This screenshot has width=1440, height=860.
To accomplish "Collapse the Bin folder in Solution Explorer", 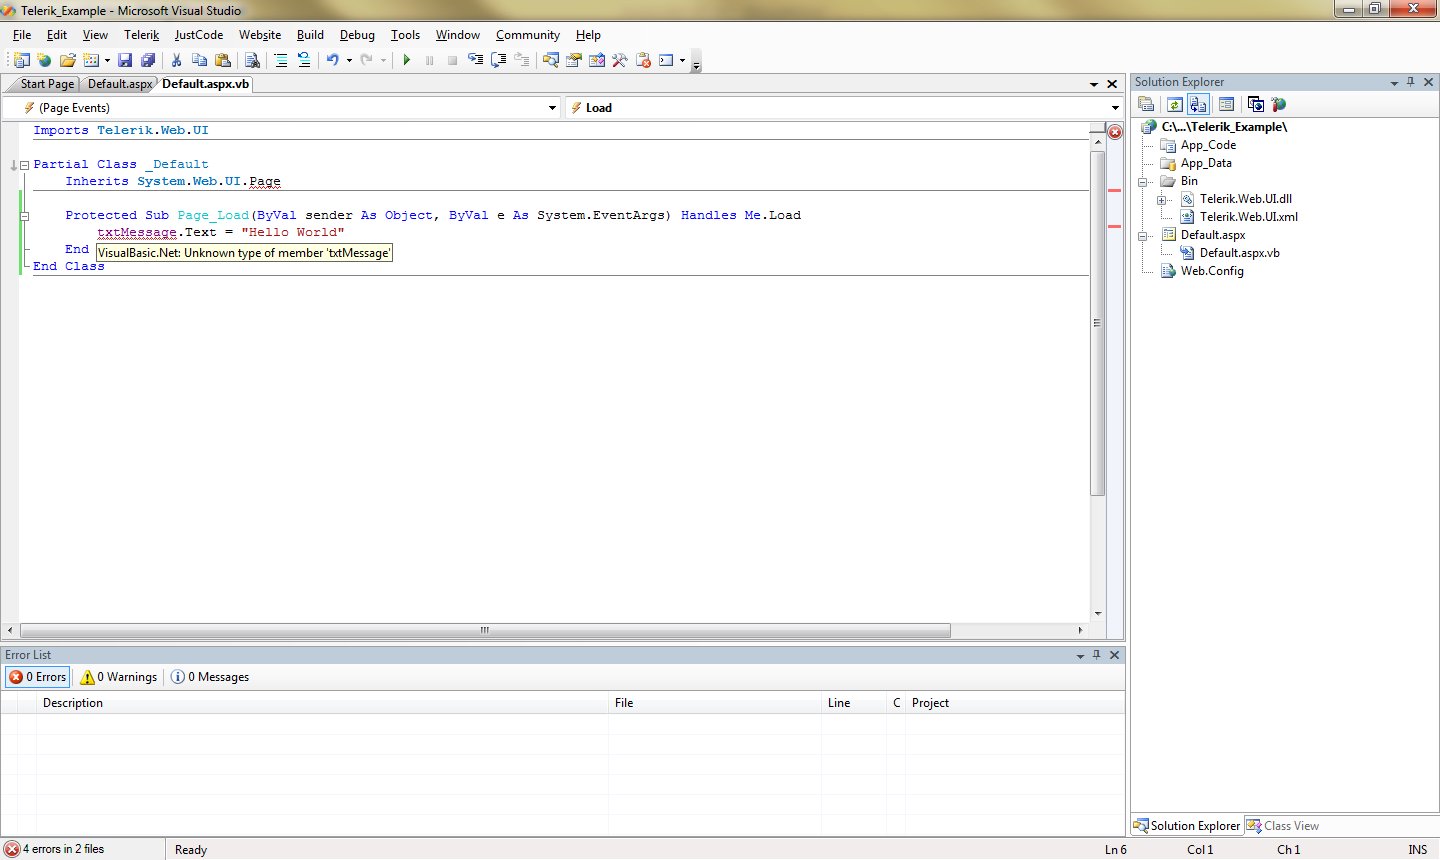I will click(x=1142, y=182).
